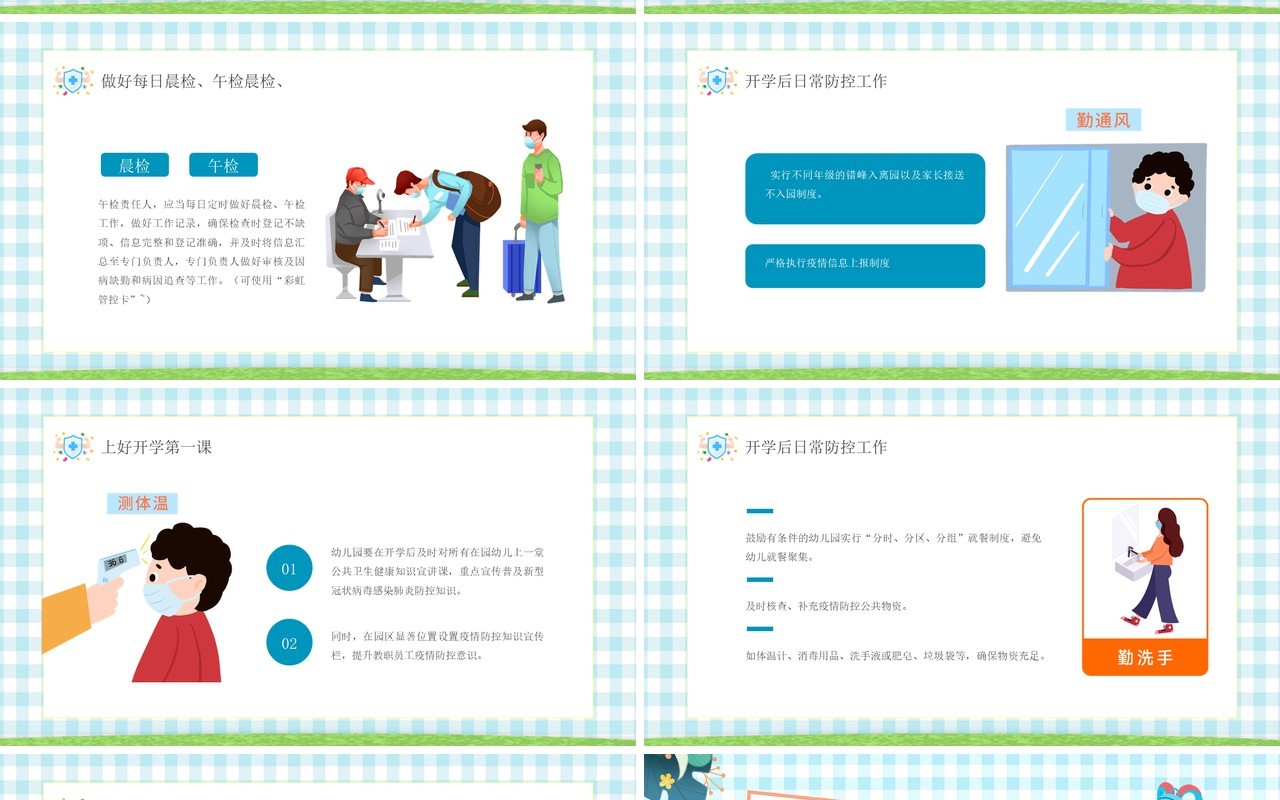
Task: Select the 勤通风 label
Action: click(1103, 120)
